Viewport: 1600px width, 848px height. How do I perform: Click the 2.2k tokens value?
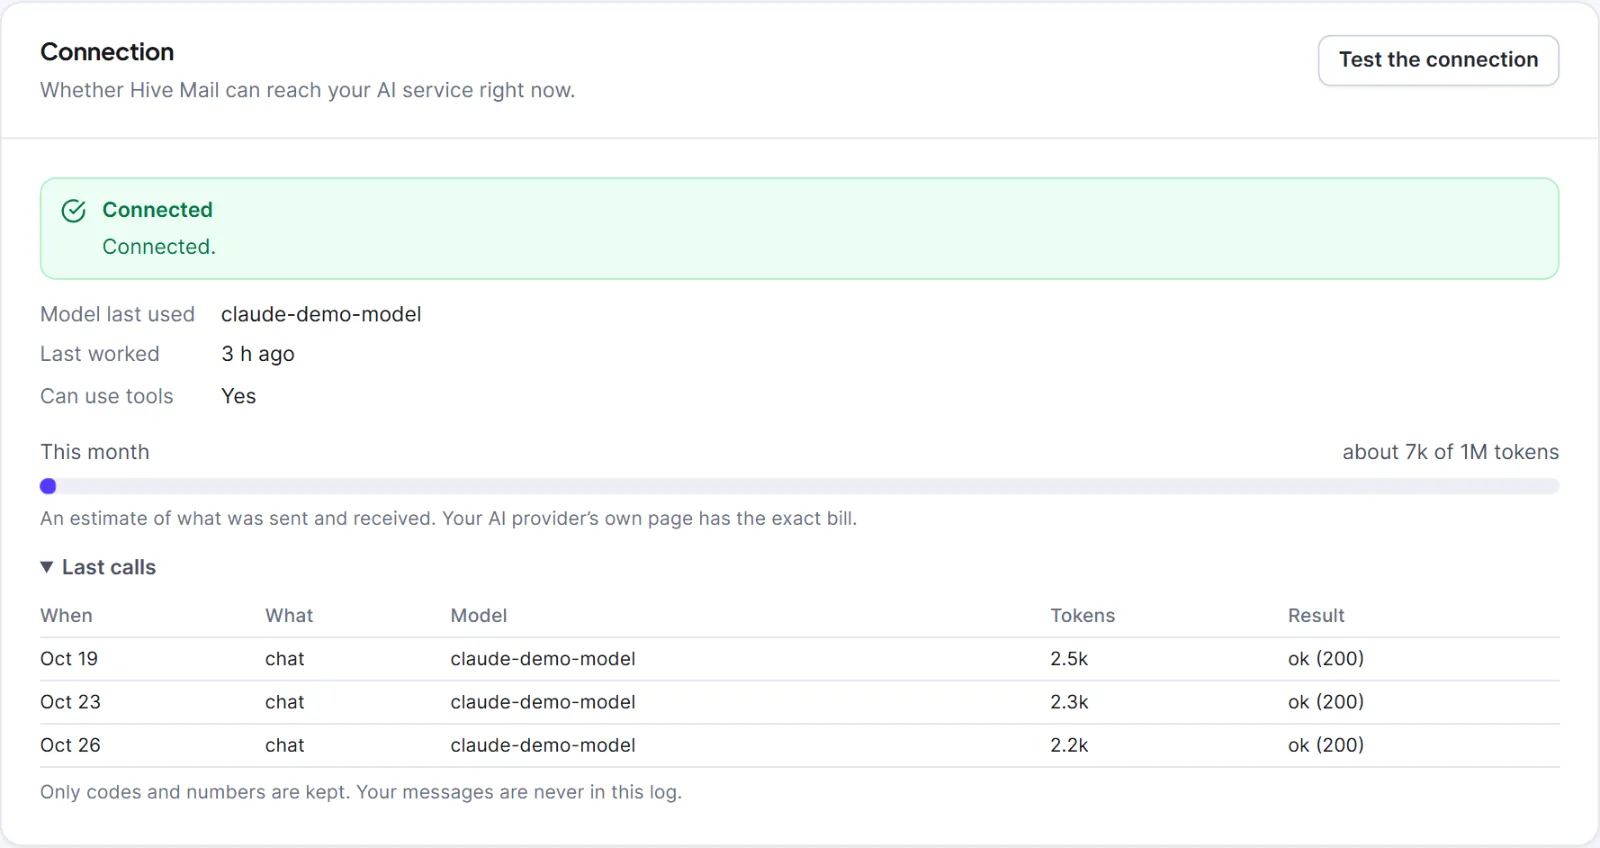[x=1069, y=745]
